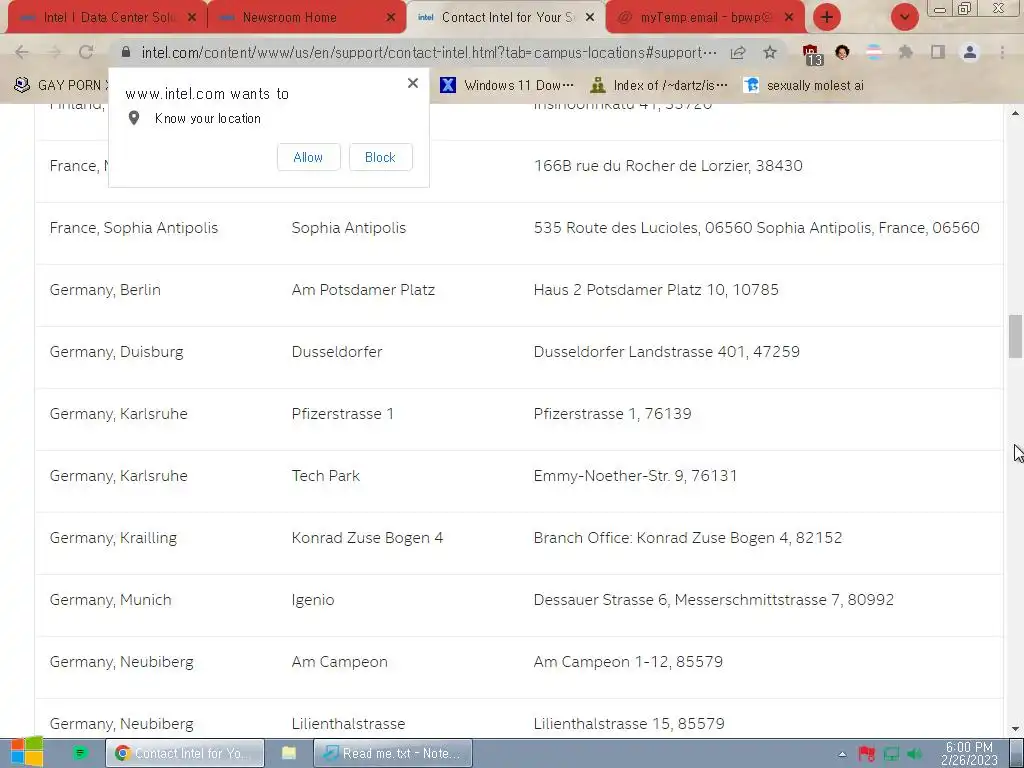Bookmark this page with the star icon

(770, 52)
